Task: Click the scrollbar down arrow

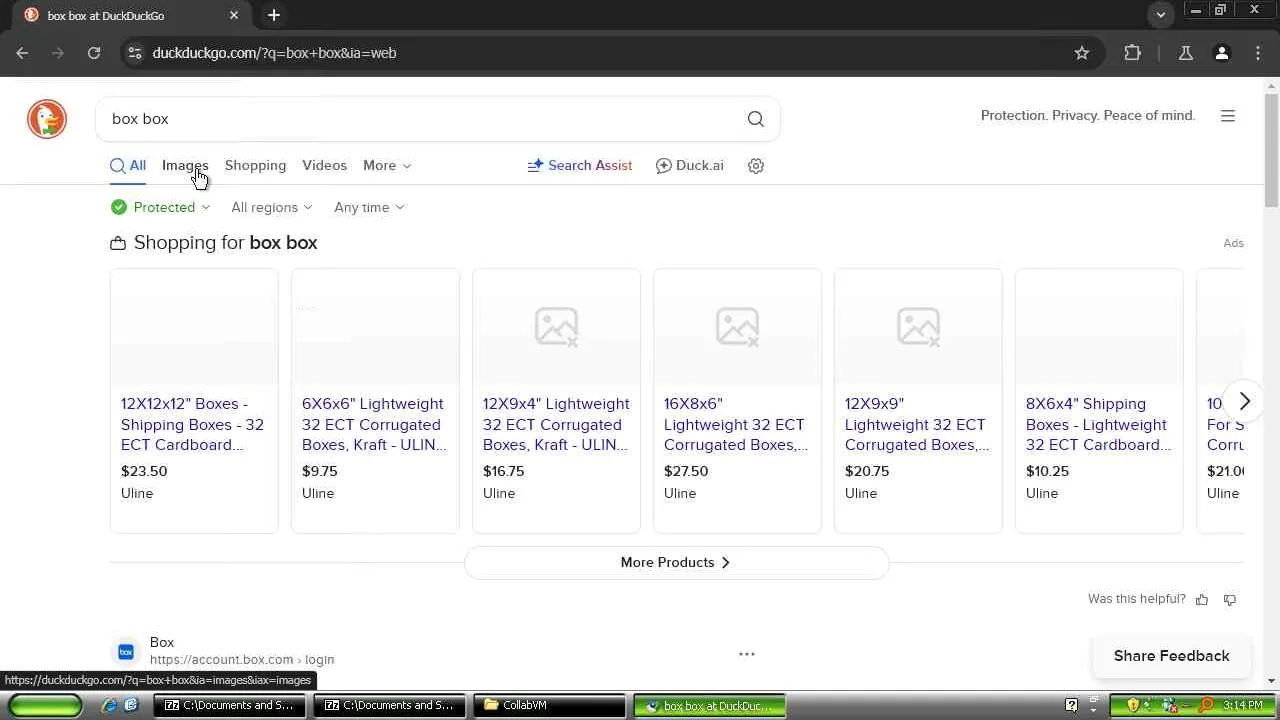Action: pos(1271,681)
